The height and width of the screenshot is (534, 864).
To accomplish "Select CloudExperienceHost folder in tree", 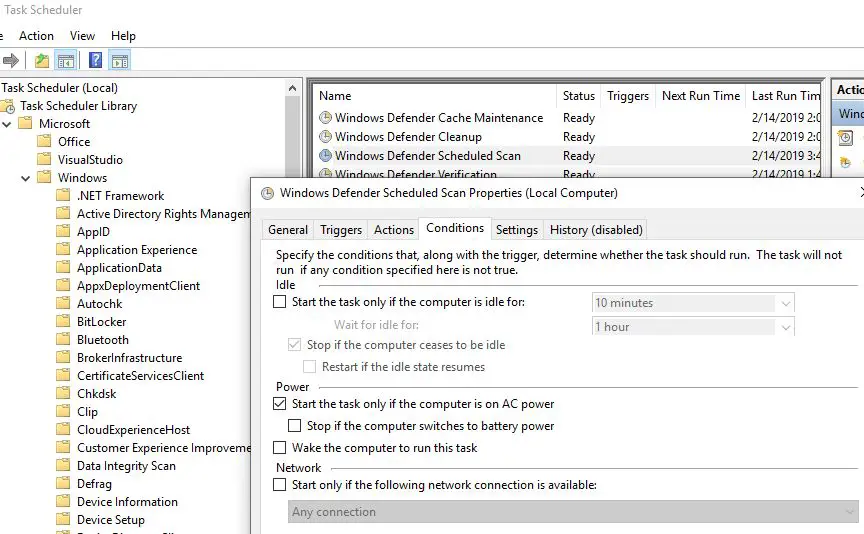I will tap(133, 430).
